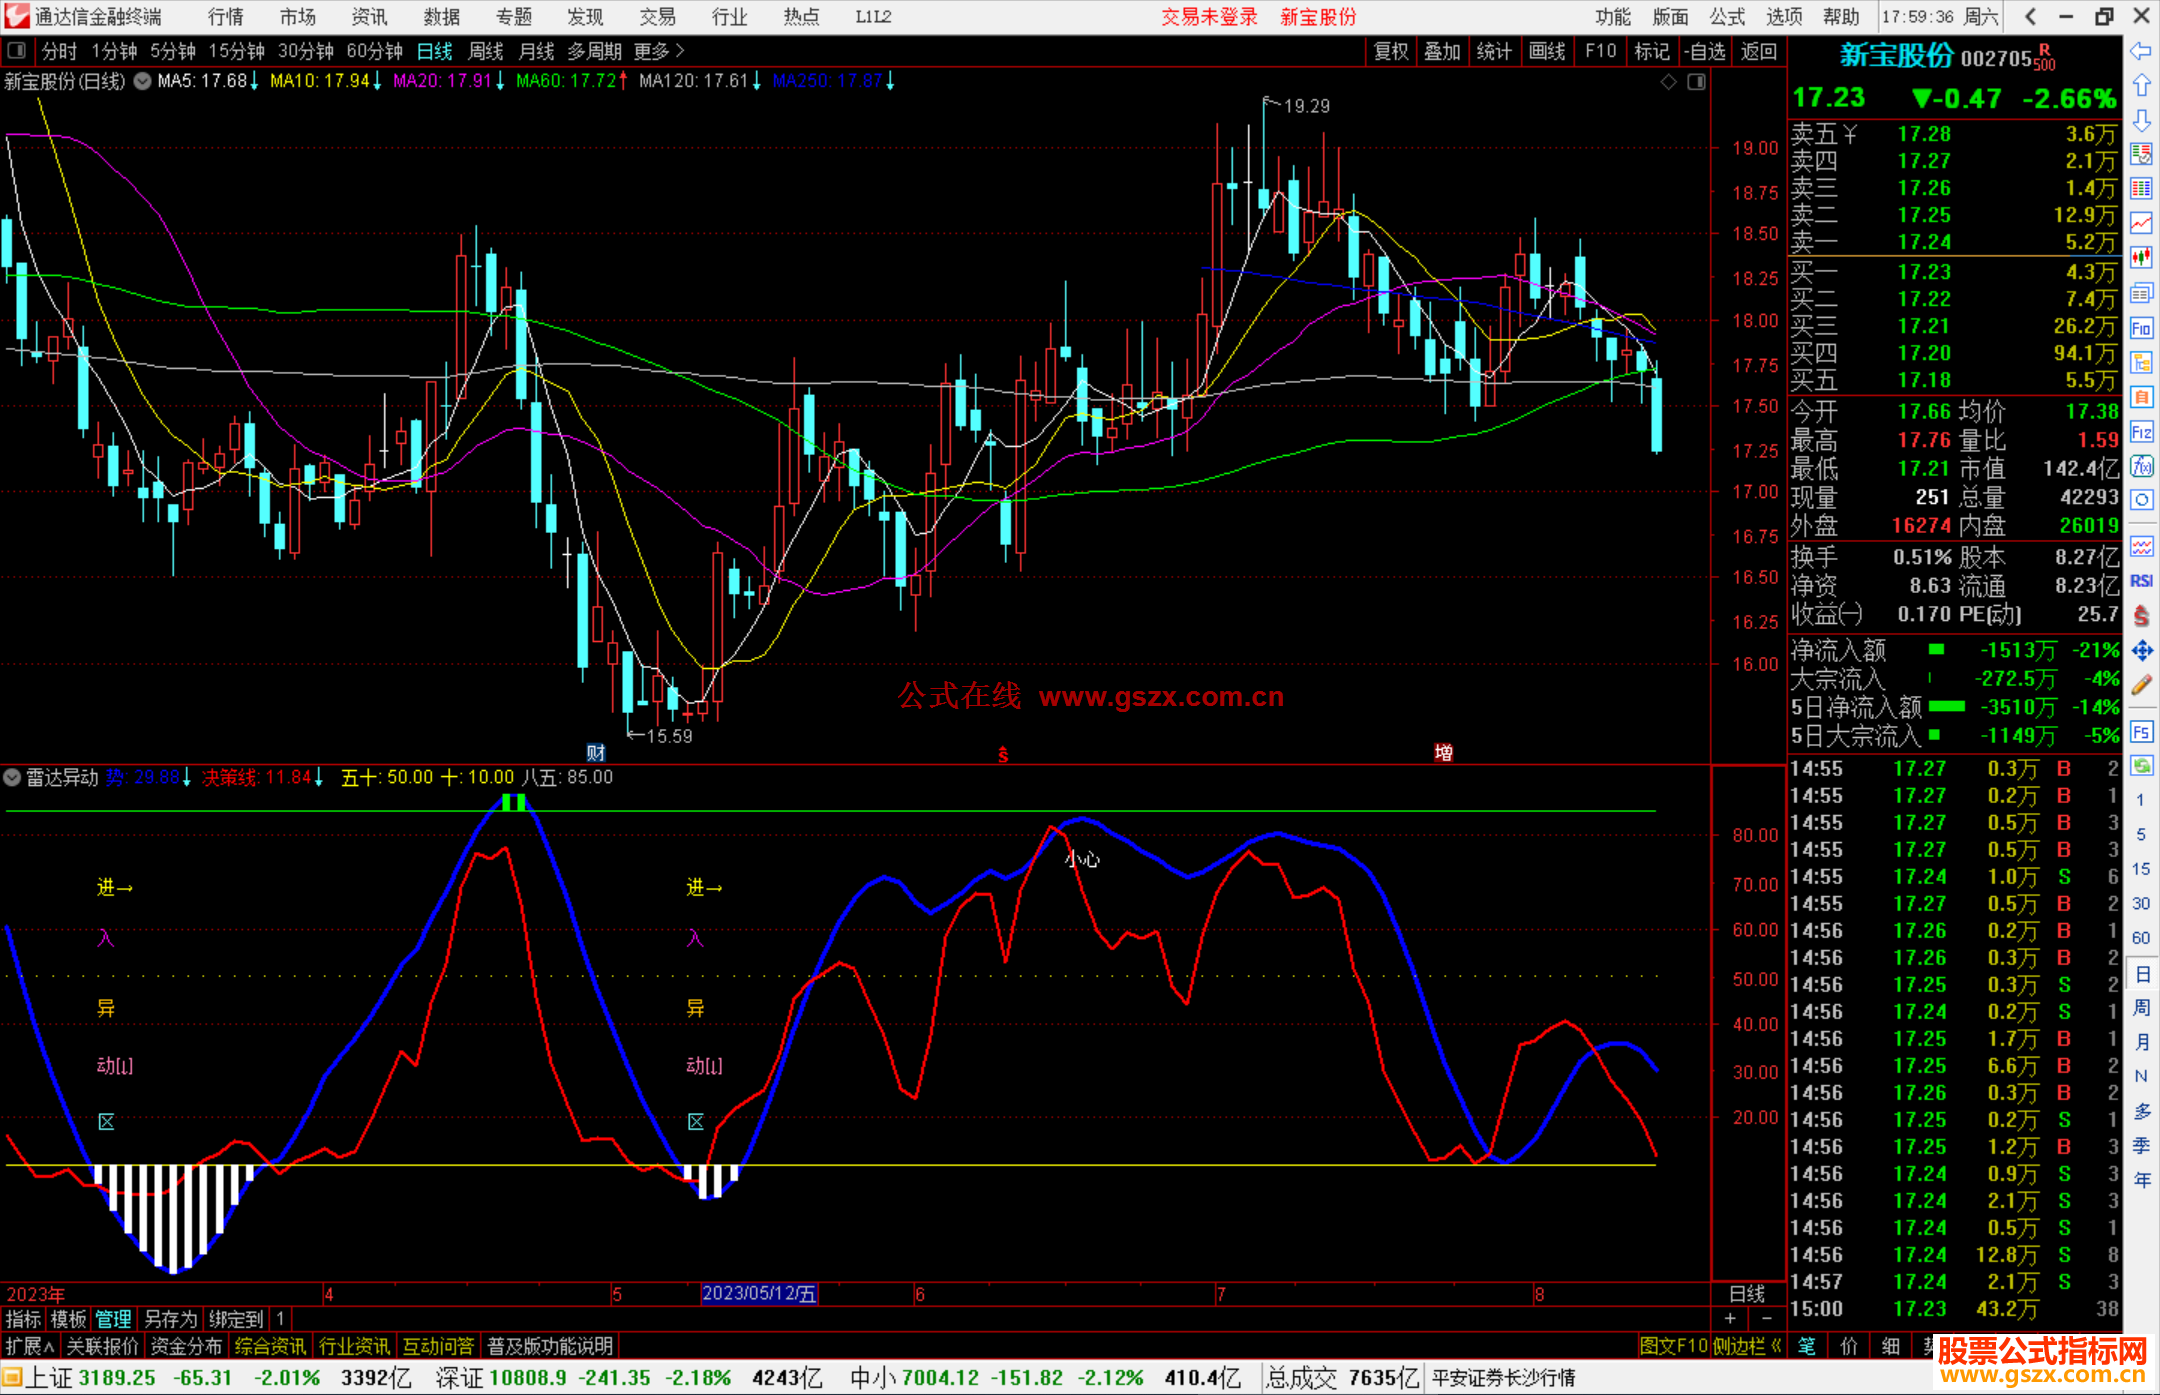Toggle the round button beside 新宝股份(日线)
This screenshot has width=2160, height=1395.
143,82
